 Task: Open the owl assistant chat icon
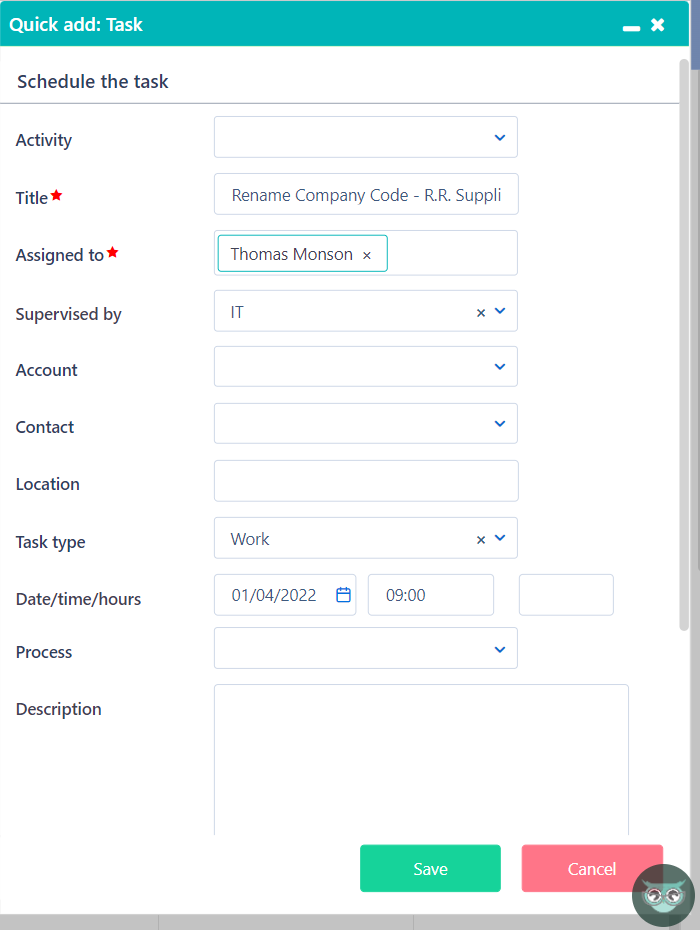663,896
